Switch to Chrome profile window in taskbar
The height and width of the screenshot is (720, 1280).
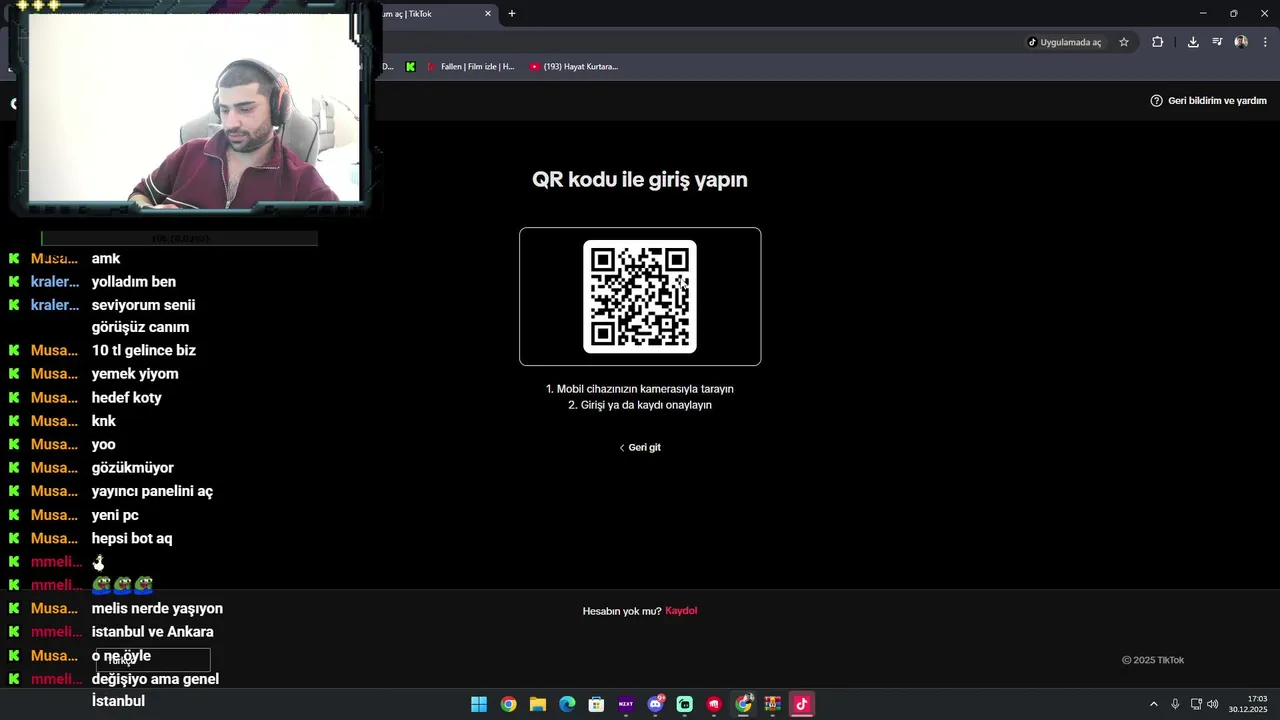point(743,704)
